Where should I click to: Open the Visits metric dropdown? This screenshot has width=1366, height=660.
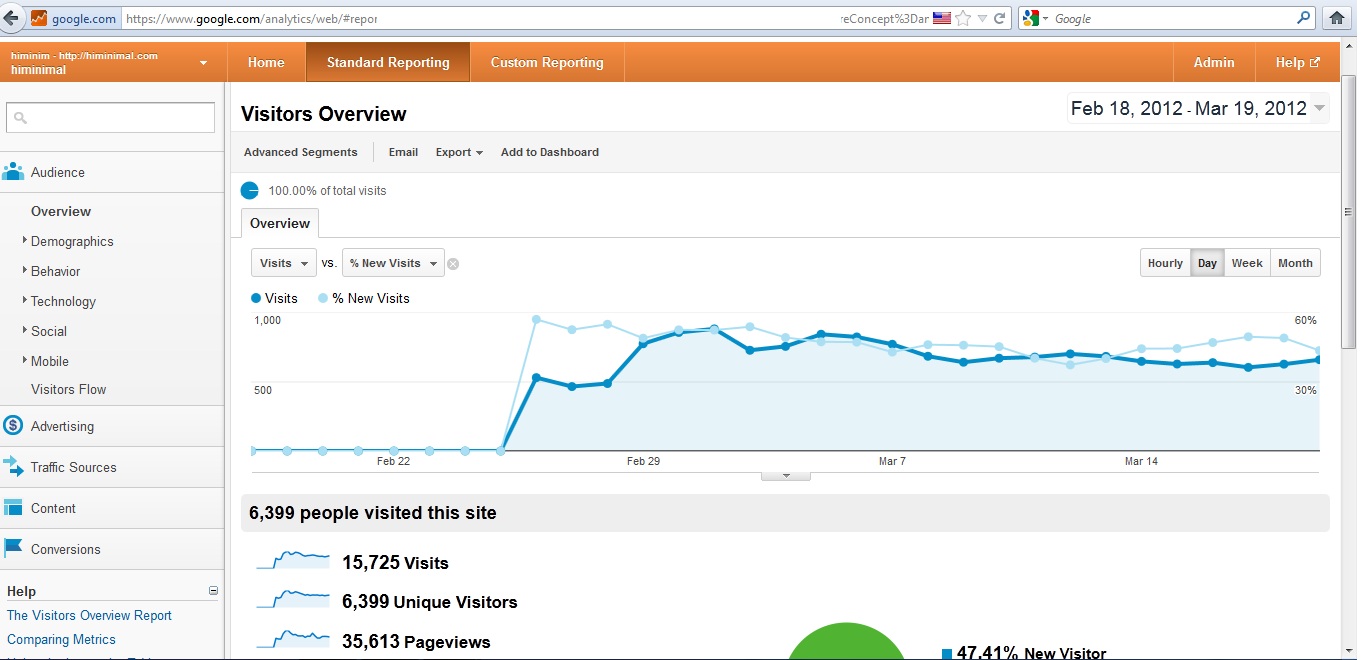284,263
